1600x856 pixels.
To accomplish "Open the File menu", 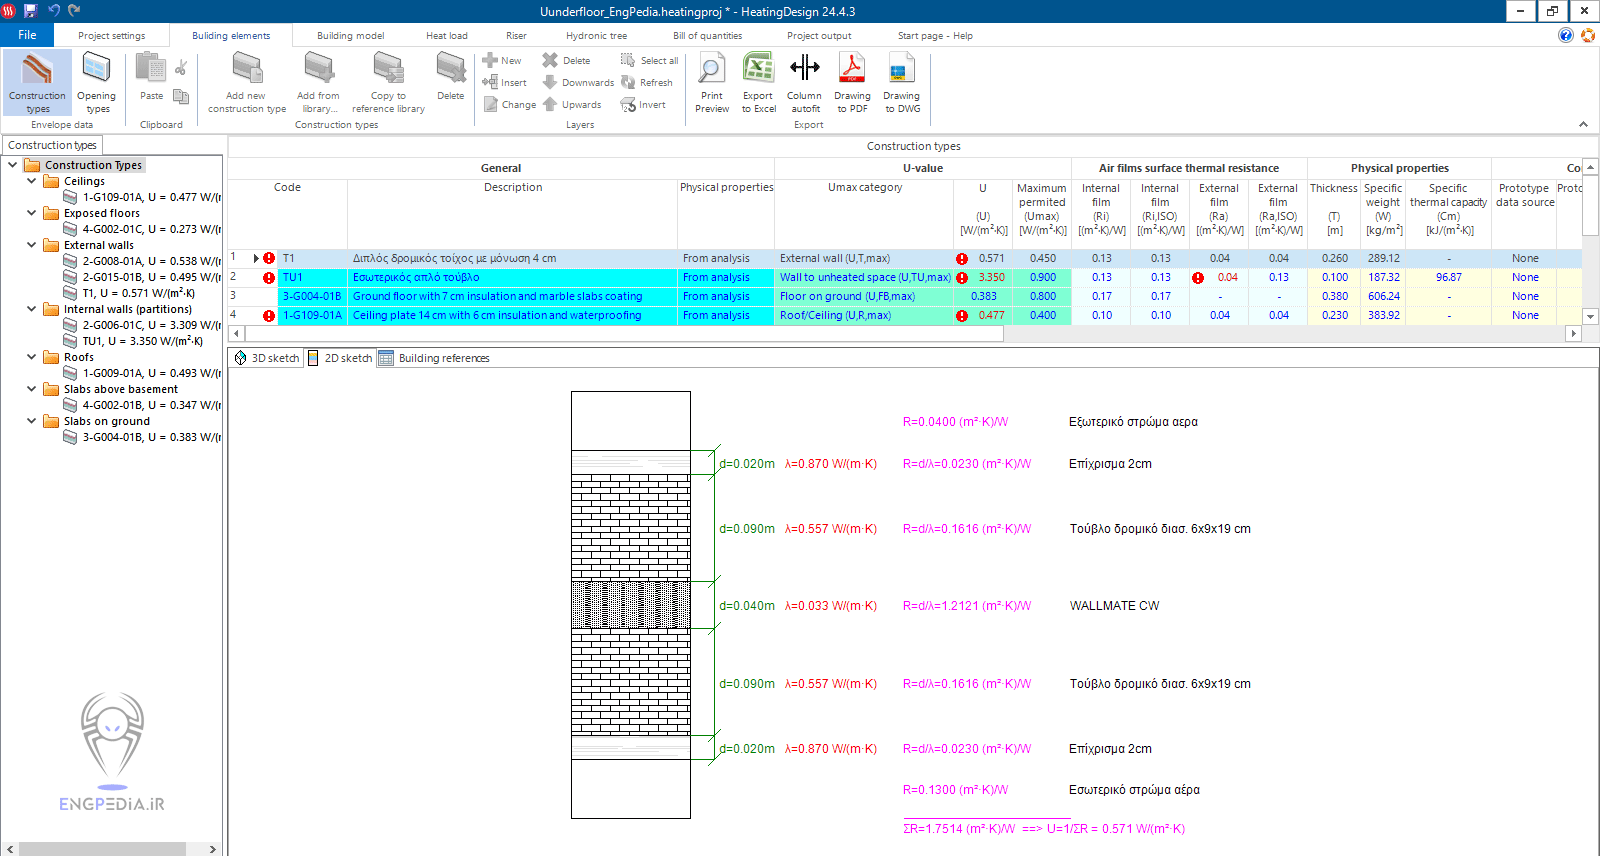I will tap(27, 35).
